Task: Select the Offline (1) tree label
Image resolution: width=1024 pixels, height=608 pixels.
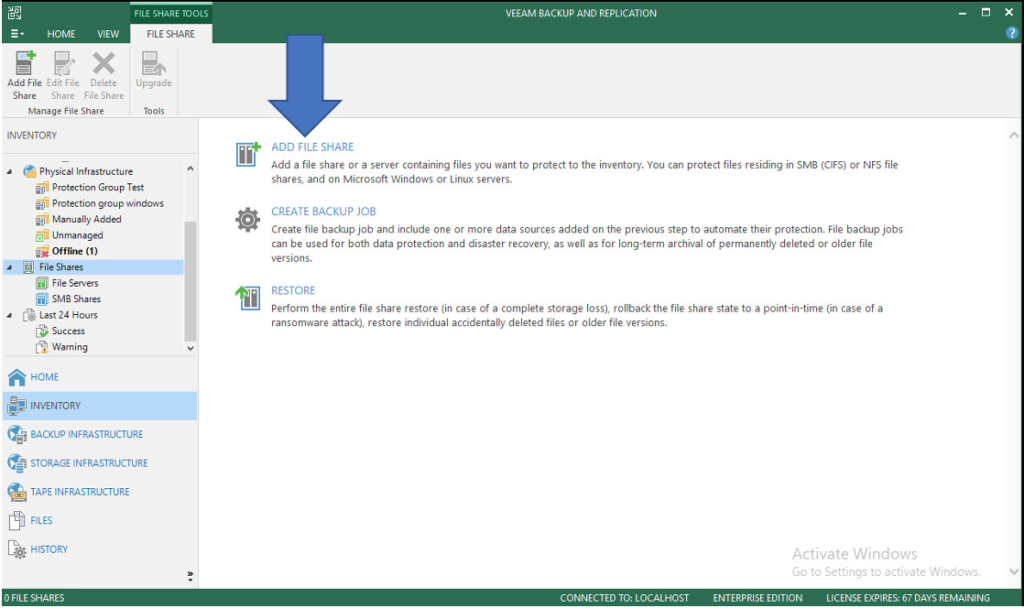Action: 75,251
